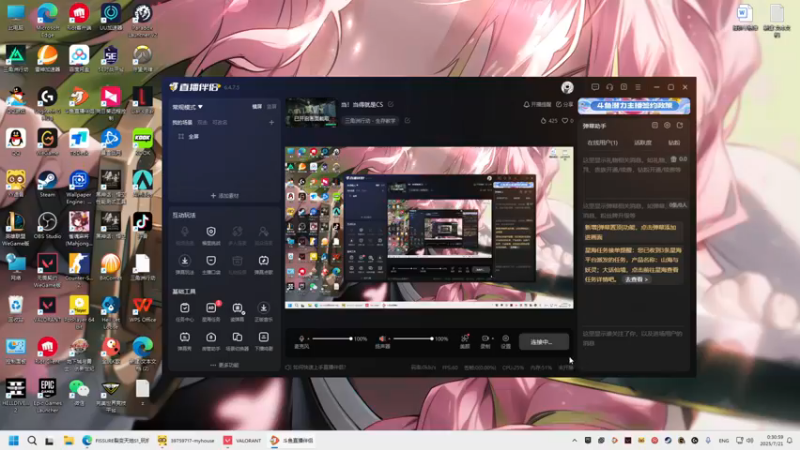Open microphone device dropdown arrow

coord(308,339)
